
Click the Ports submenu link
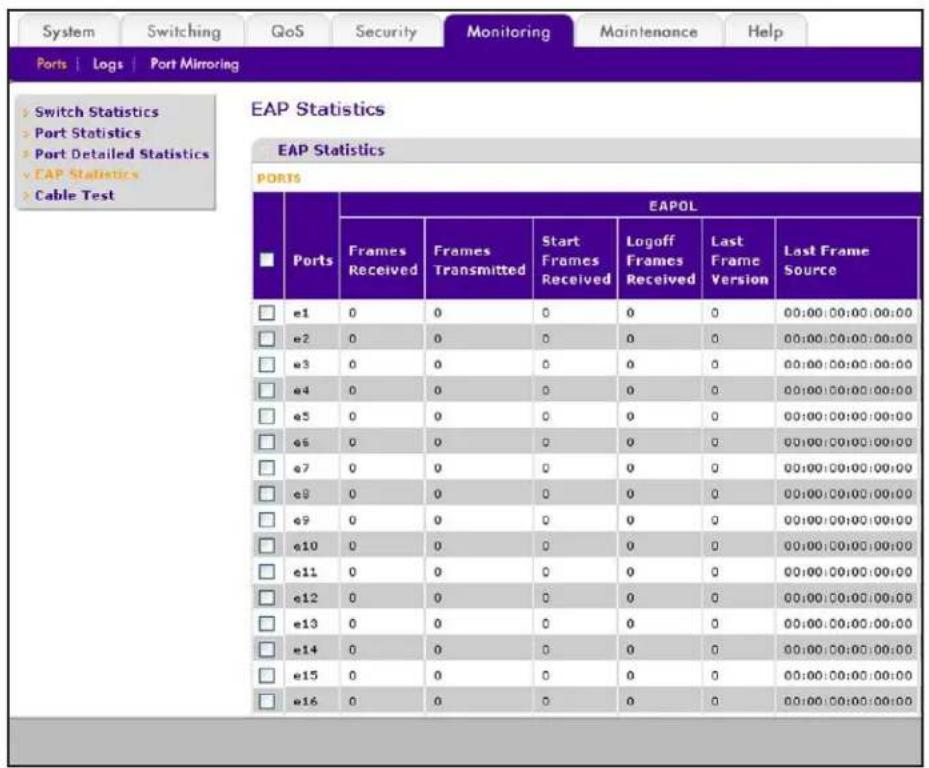click(52, 64)
